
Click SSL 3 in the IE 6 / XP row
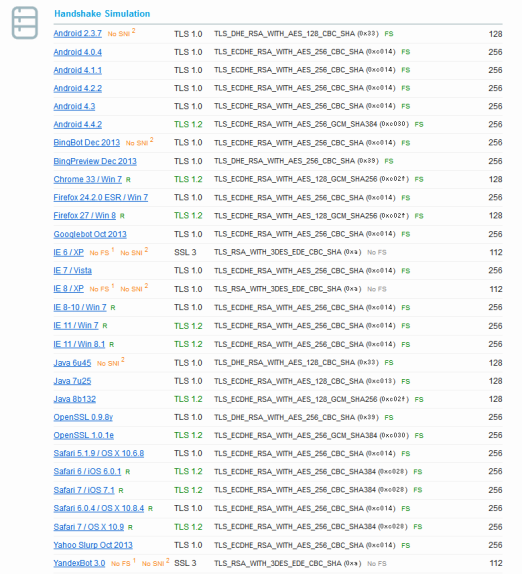(185, 252)
